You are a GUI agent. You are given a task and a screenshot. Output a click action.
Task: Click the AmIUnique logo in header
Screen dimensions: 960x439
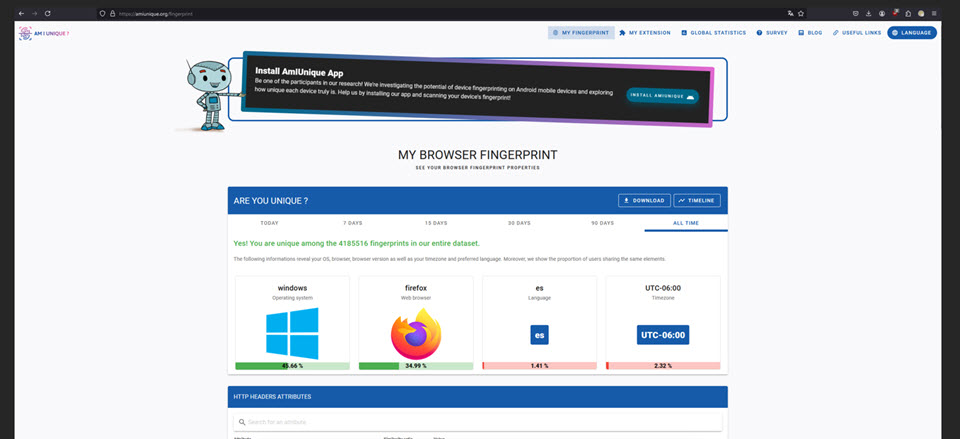(43, 33)
